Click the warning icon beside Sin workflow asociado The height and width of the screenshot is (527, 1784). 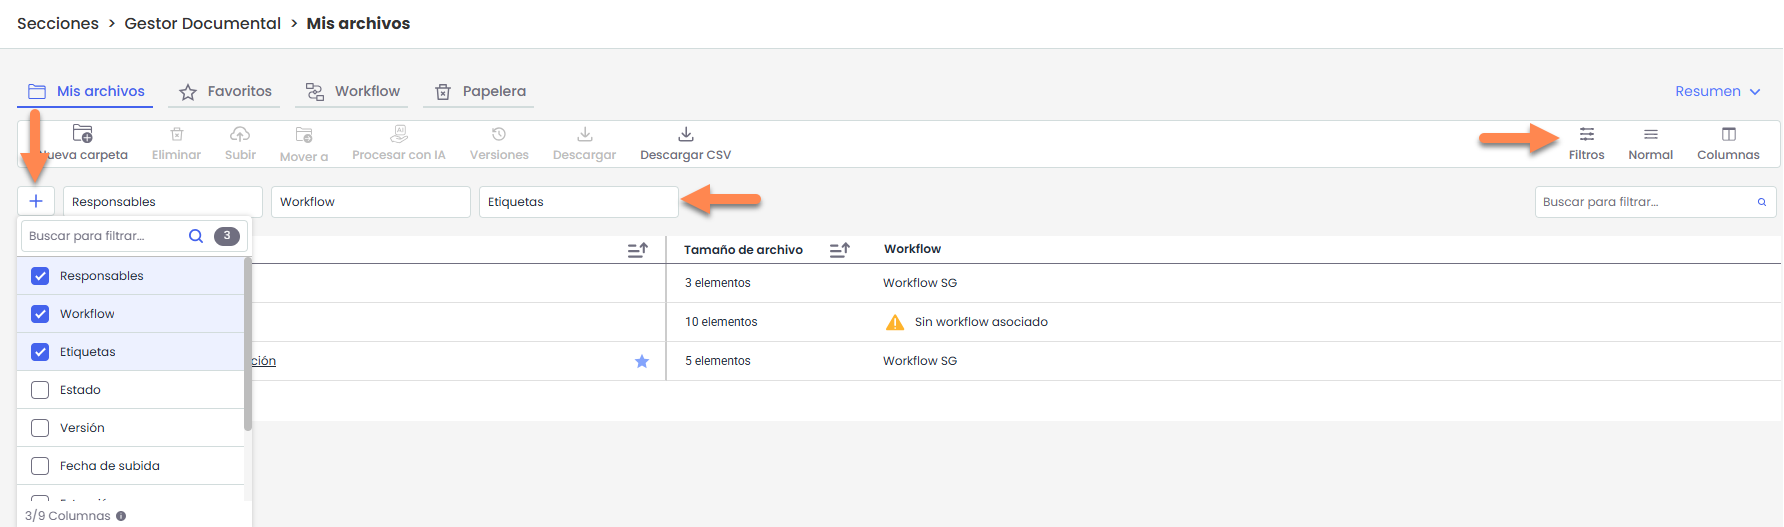click(895, 322)
